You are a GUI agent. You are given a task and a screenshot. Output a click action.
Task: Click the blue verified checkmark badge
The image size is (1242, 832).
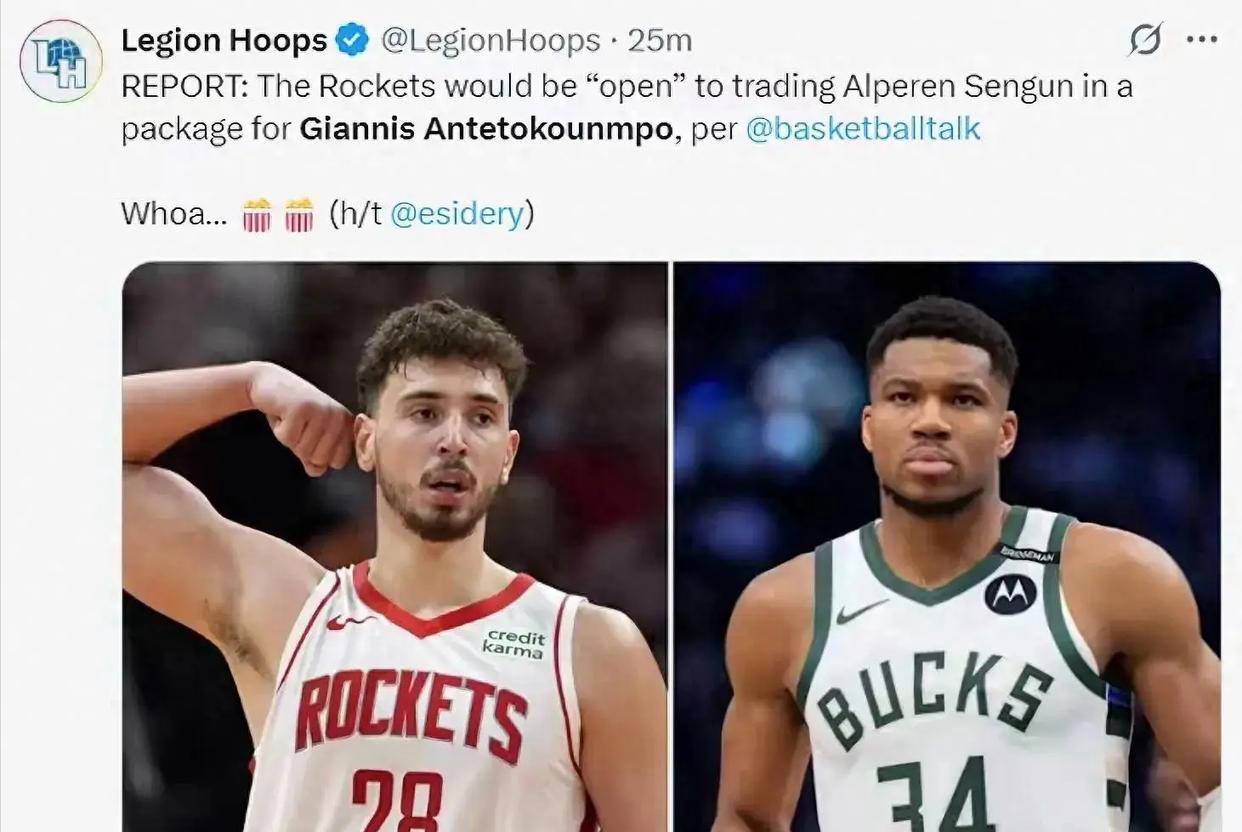pyautogui.click(x=350, y=41)
